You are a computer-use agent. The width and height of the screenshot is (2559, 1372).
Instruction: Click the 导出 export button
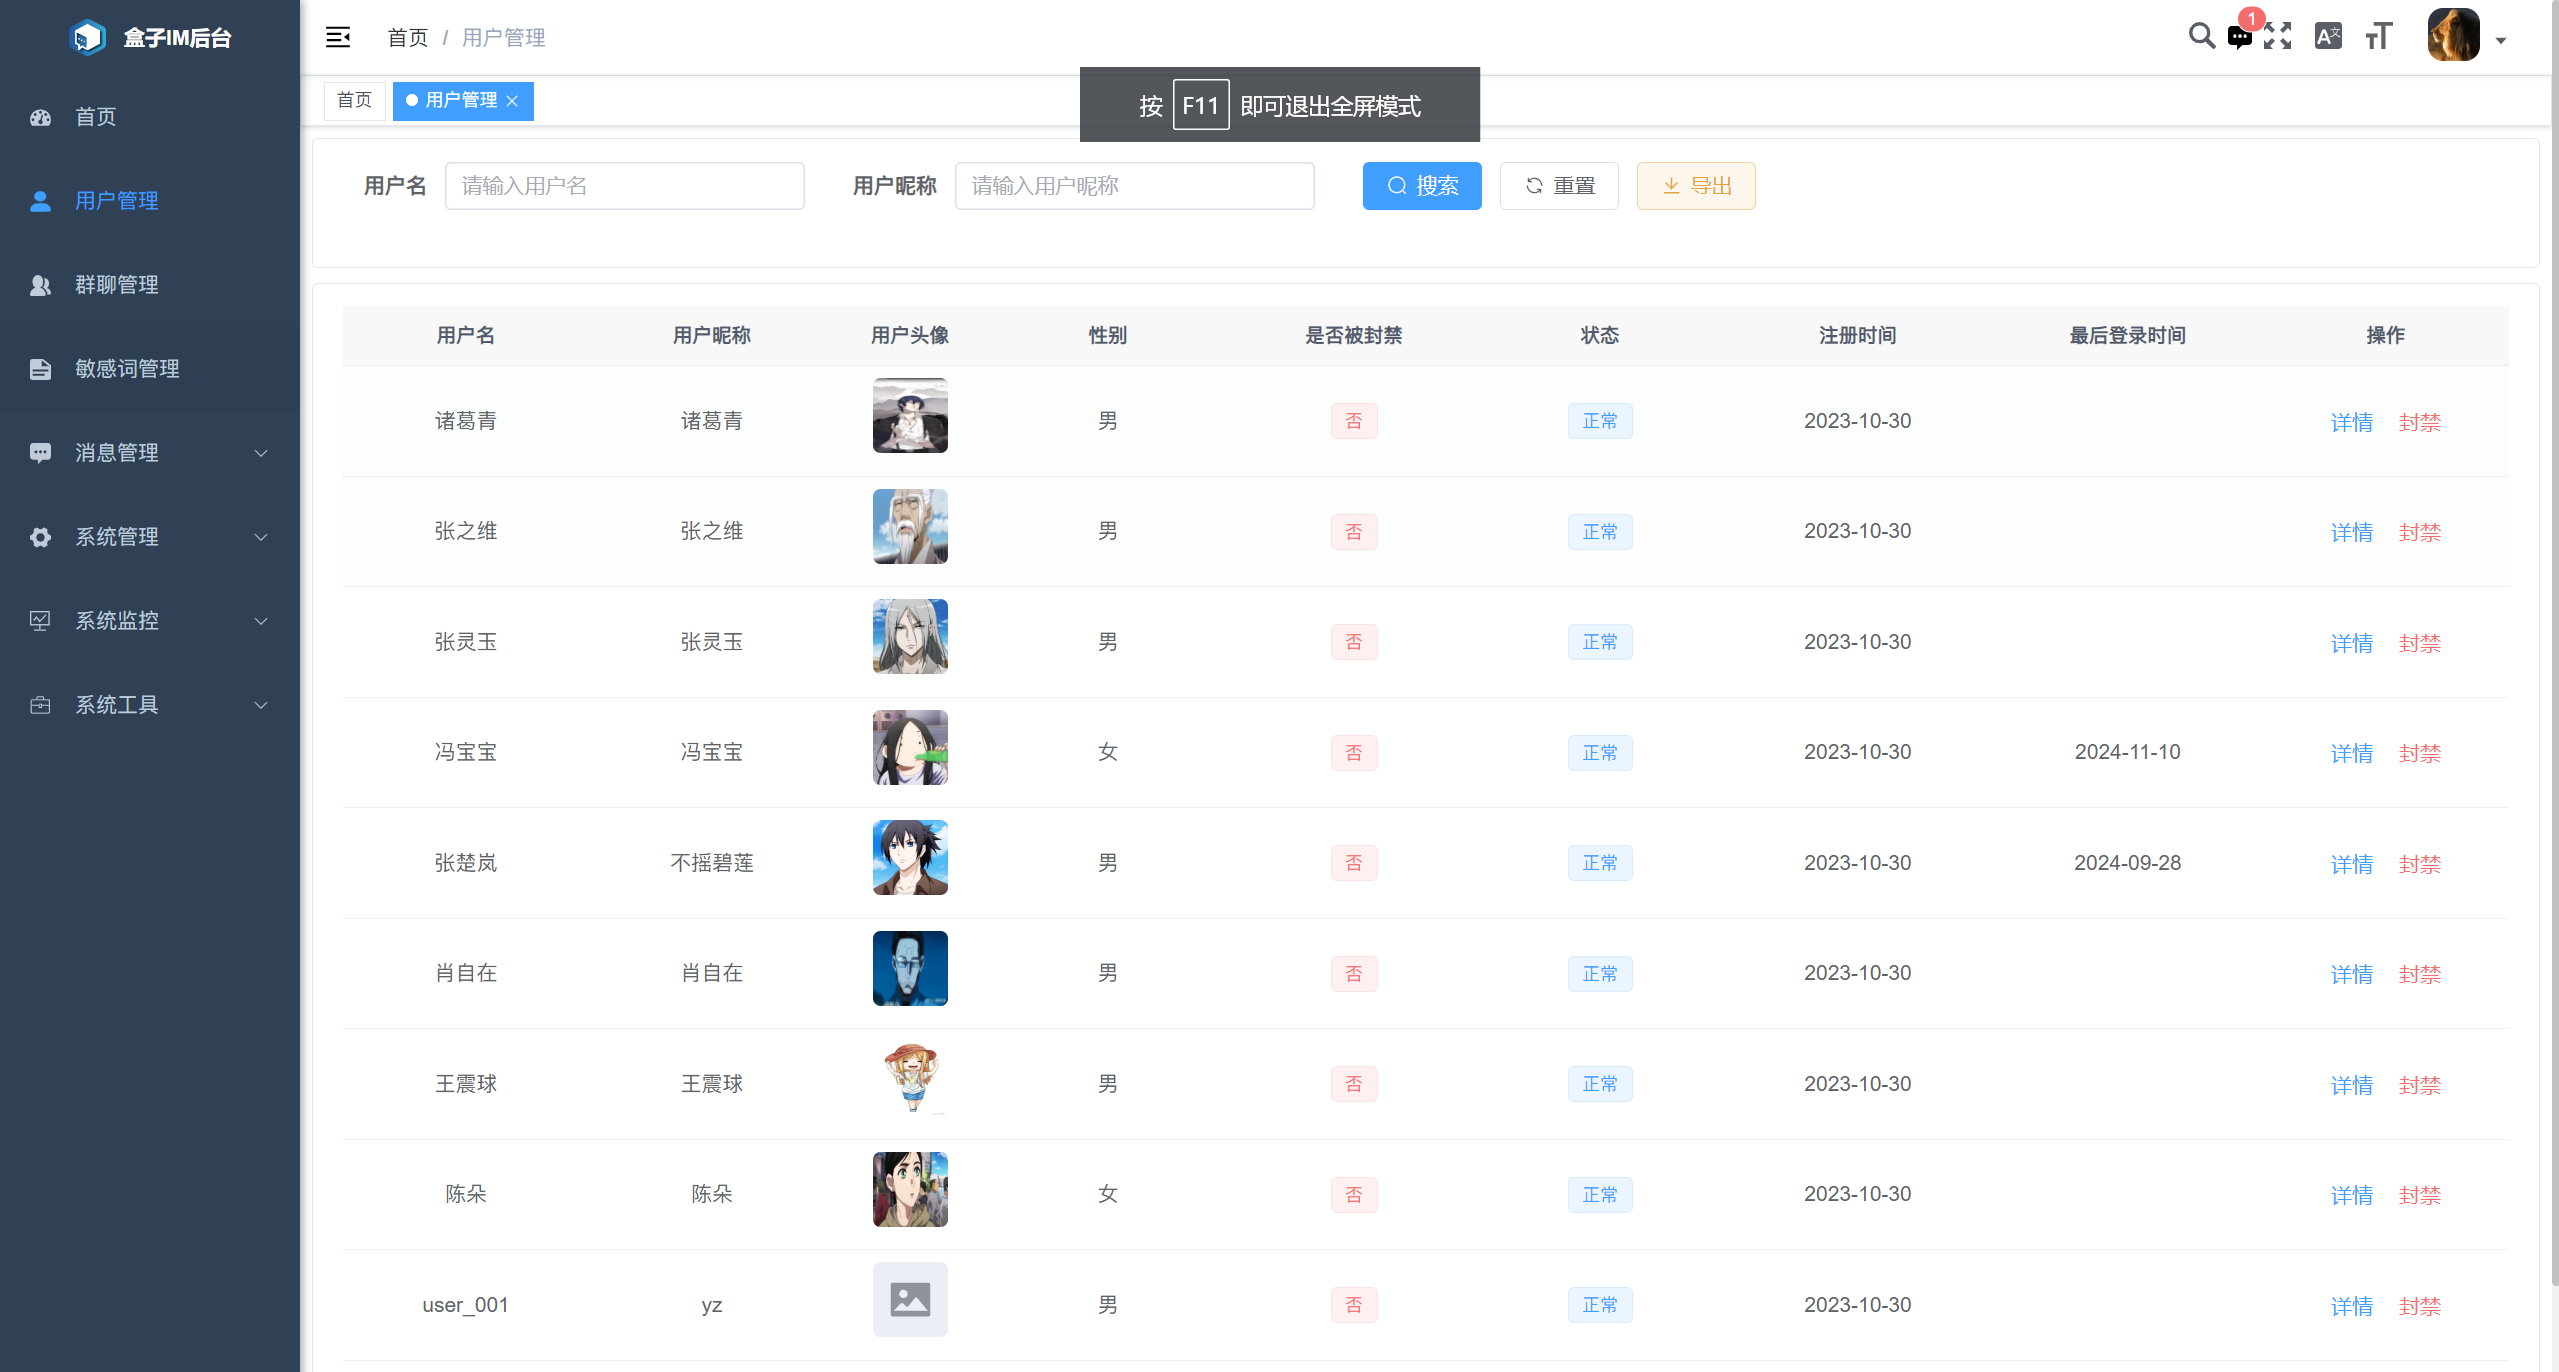coord(1695,186)
